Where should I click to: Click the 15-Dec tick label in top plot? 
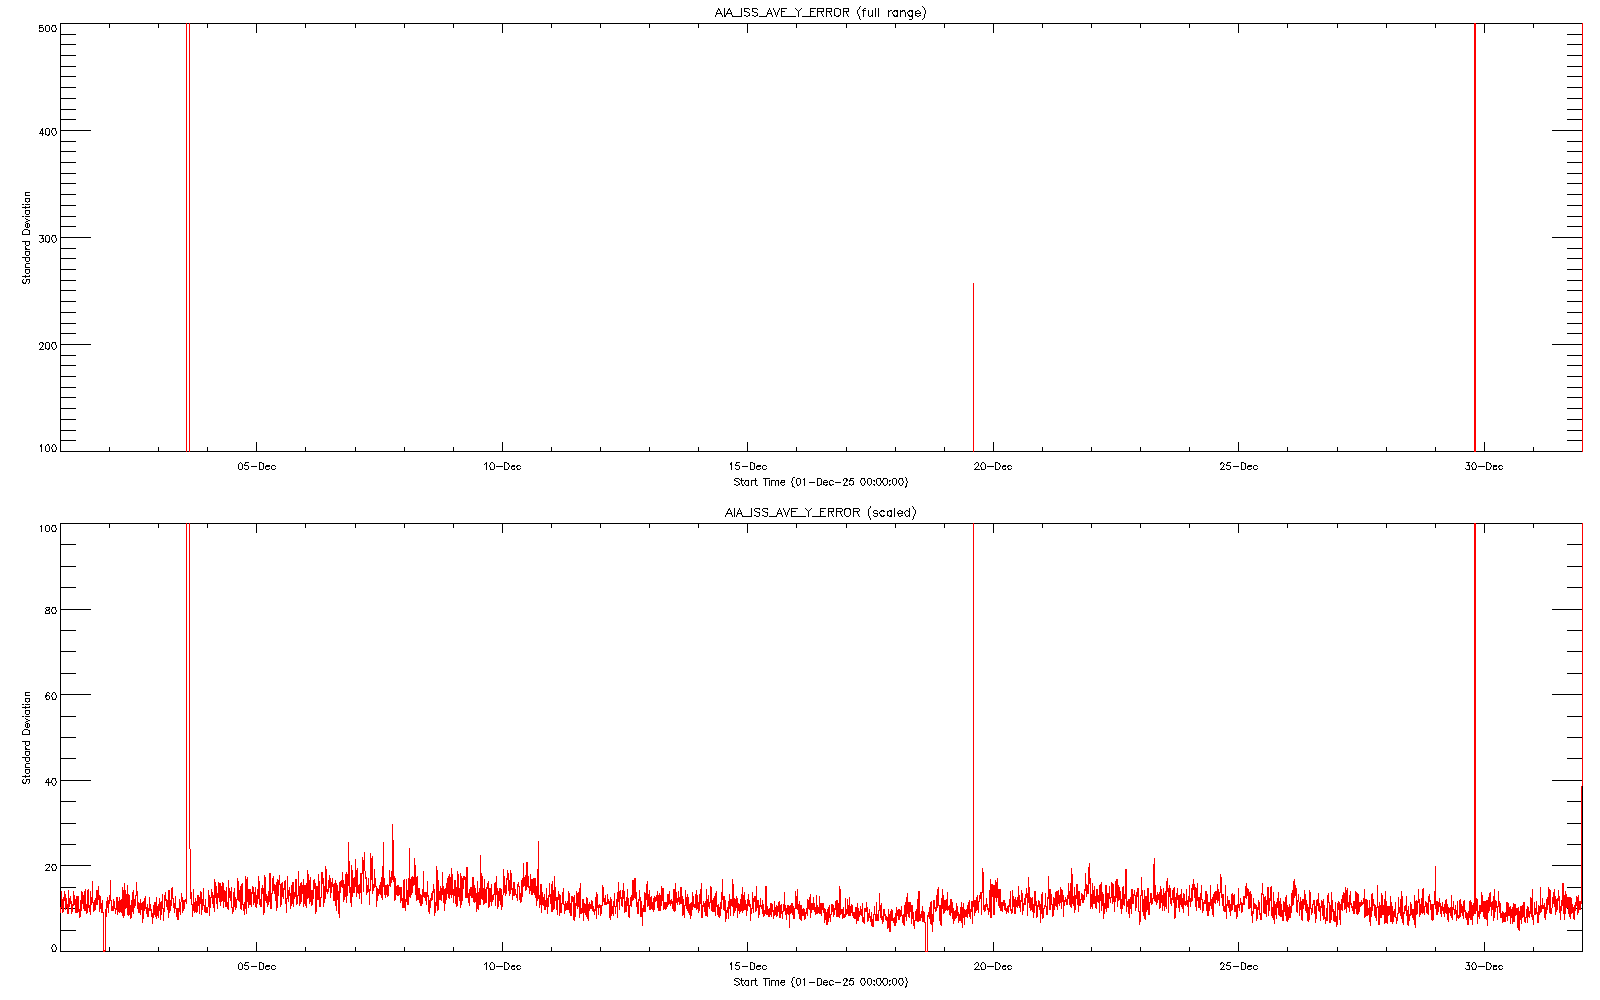click(748, 467)
